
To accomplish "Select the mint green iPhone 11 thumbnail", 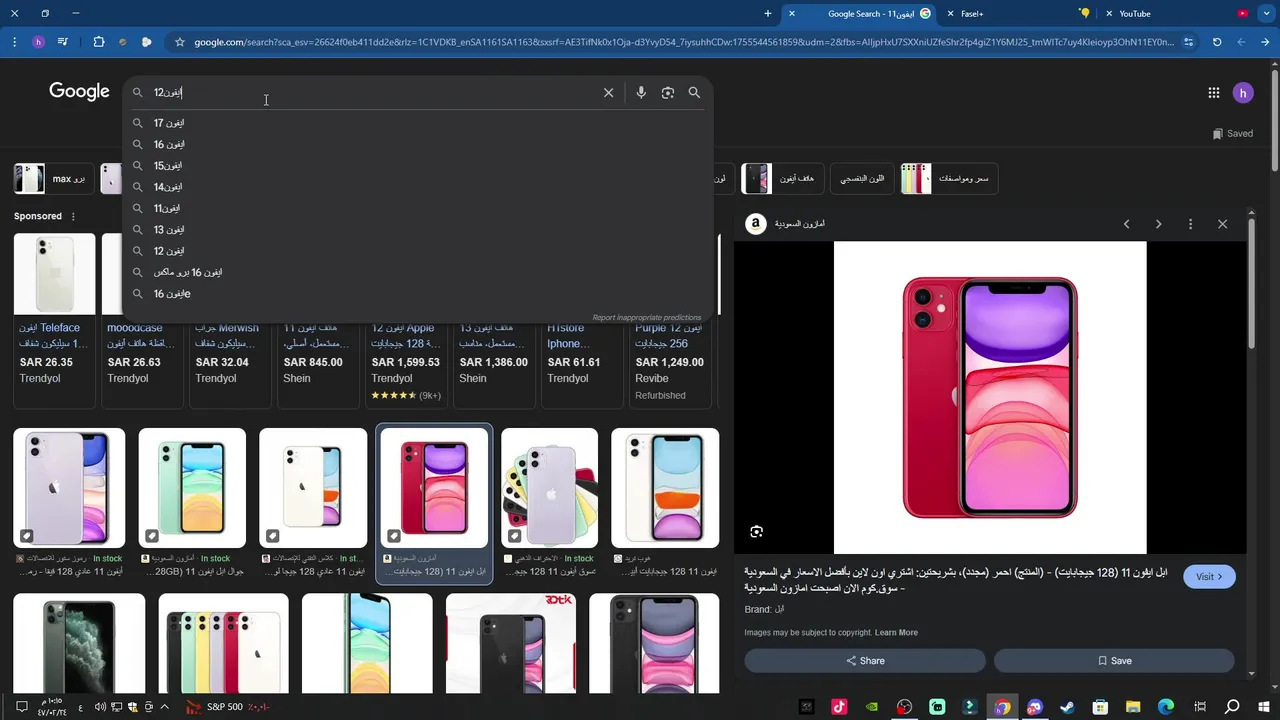I will [x=192, y=488].
